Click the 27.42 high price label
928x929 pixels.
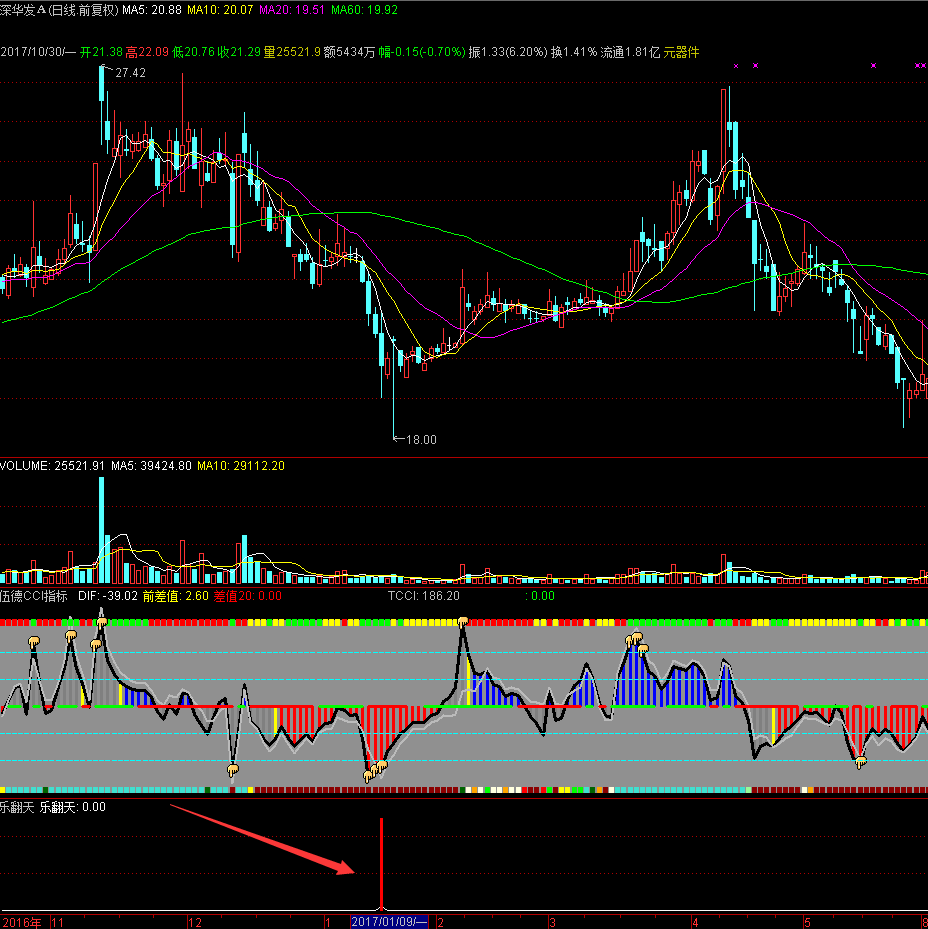pos(130,73)
